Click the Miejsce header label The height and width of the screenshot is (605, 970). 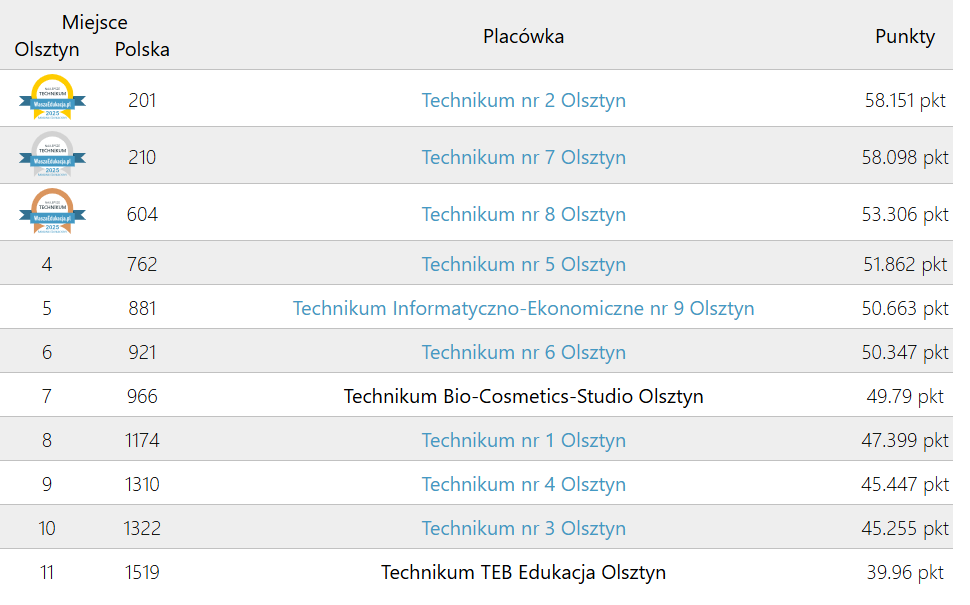click(95, 22)
